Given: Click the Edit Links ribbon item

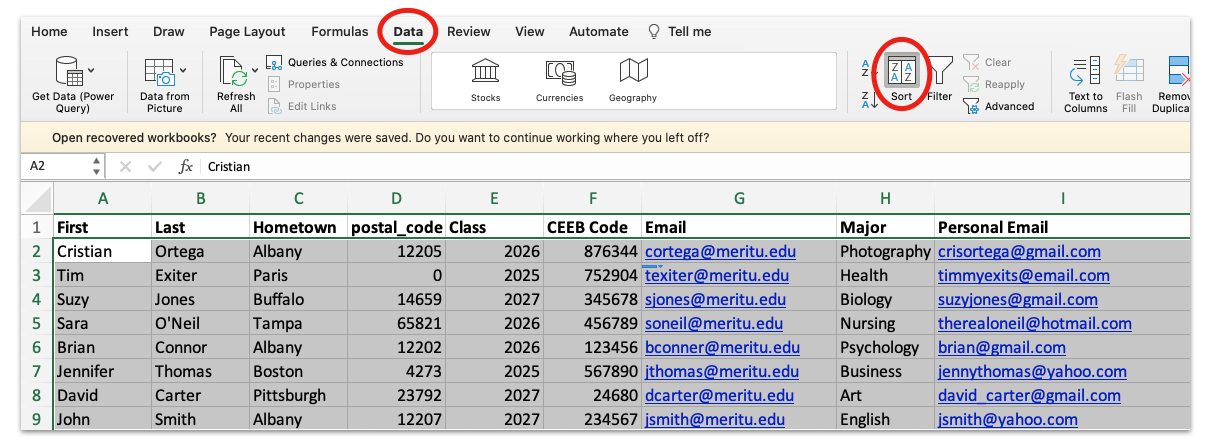Looking at the screenshot, I should [301, 106].
